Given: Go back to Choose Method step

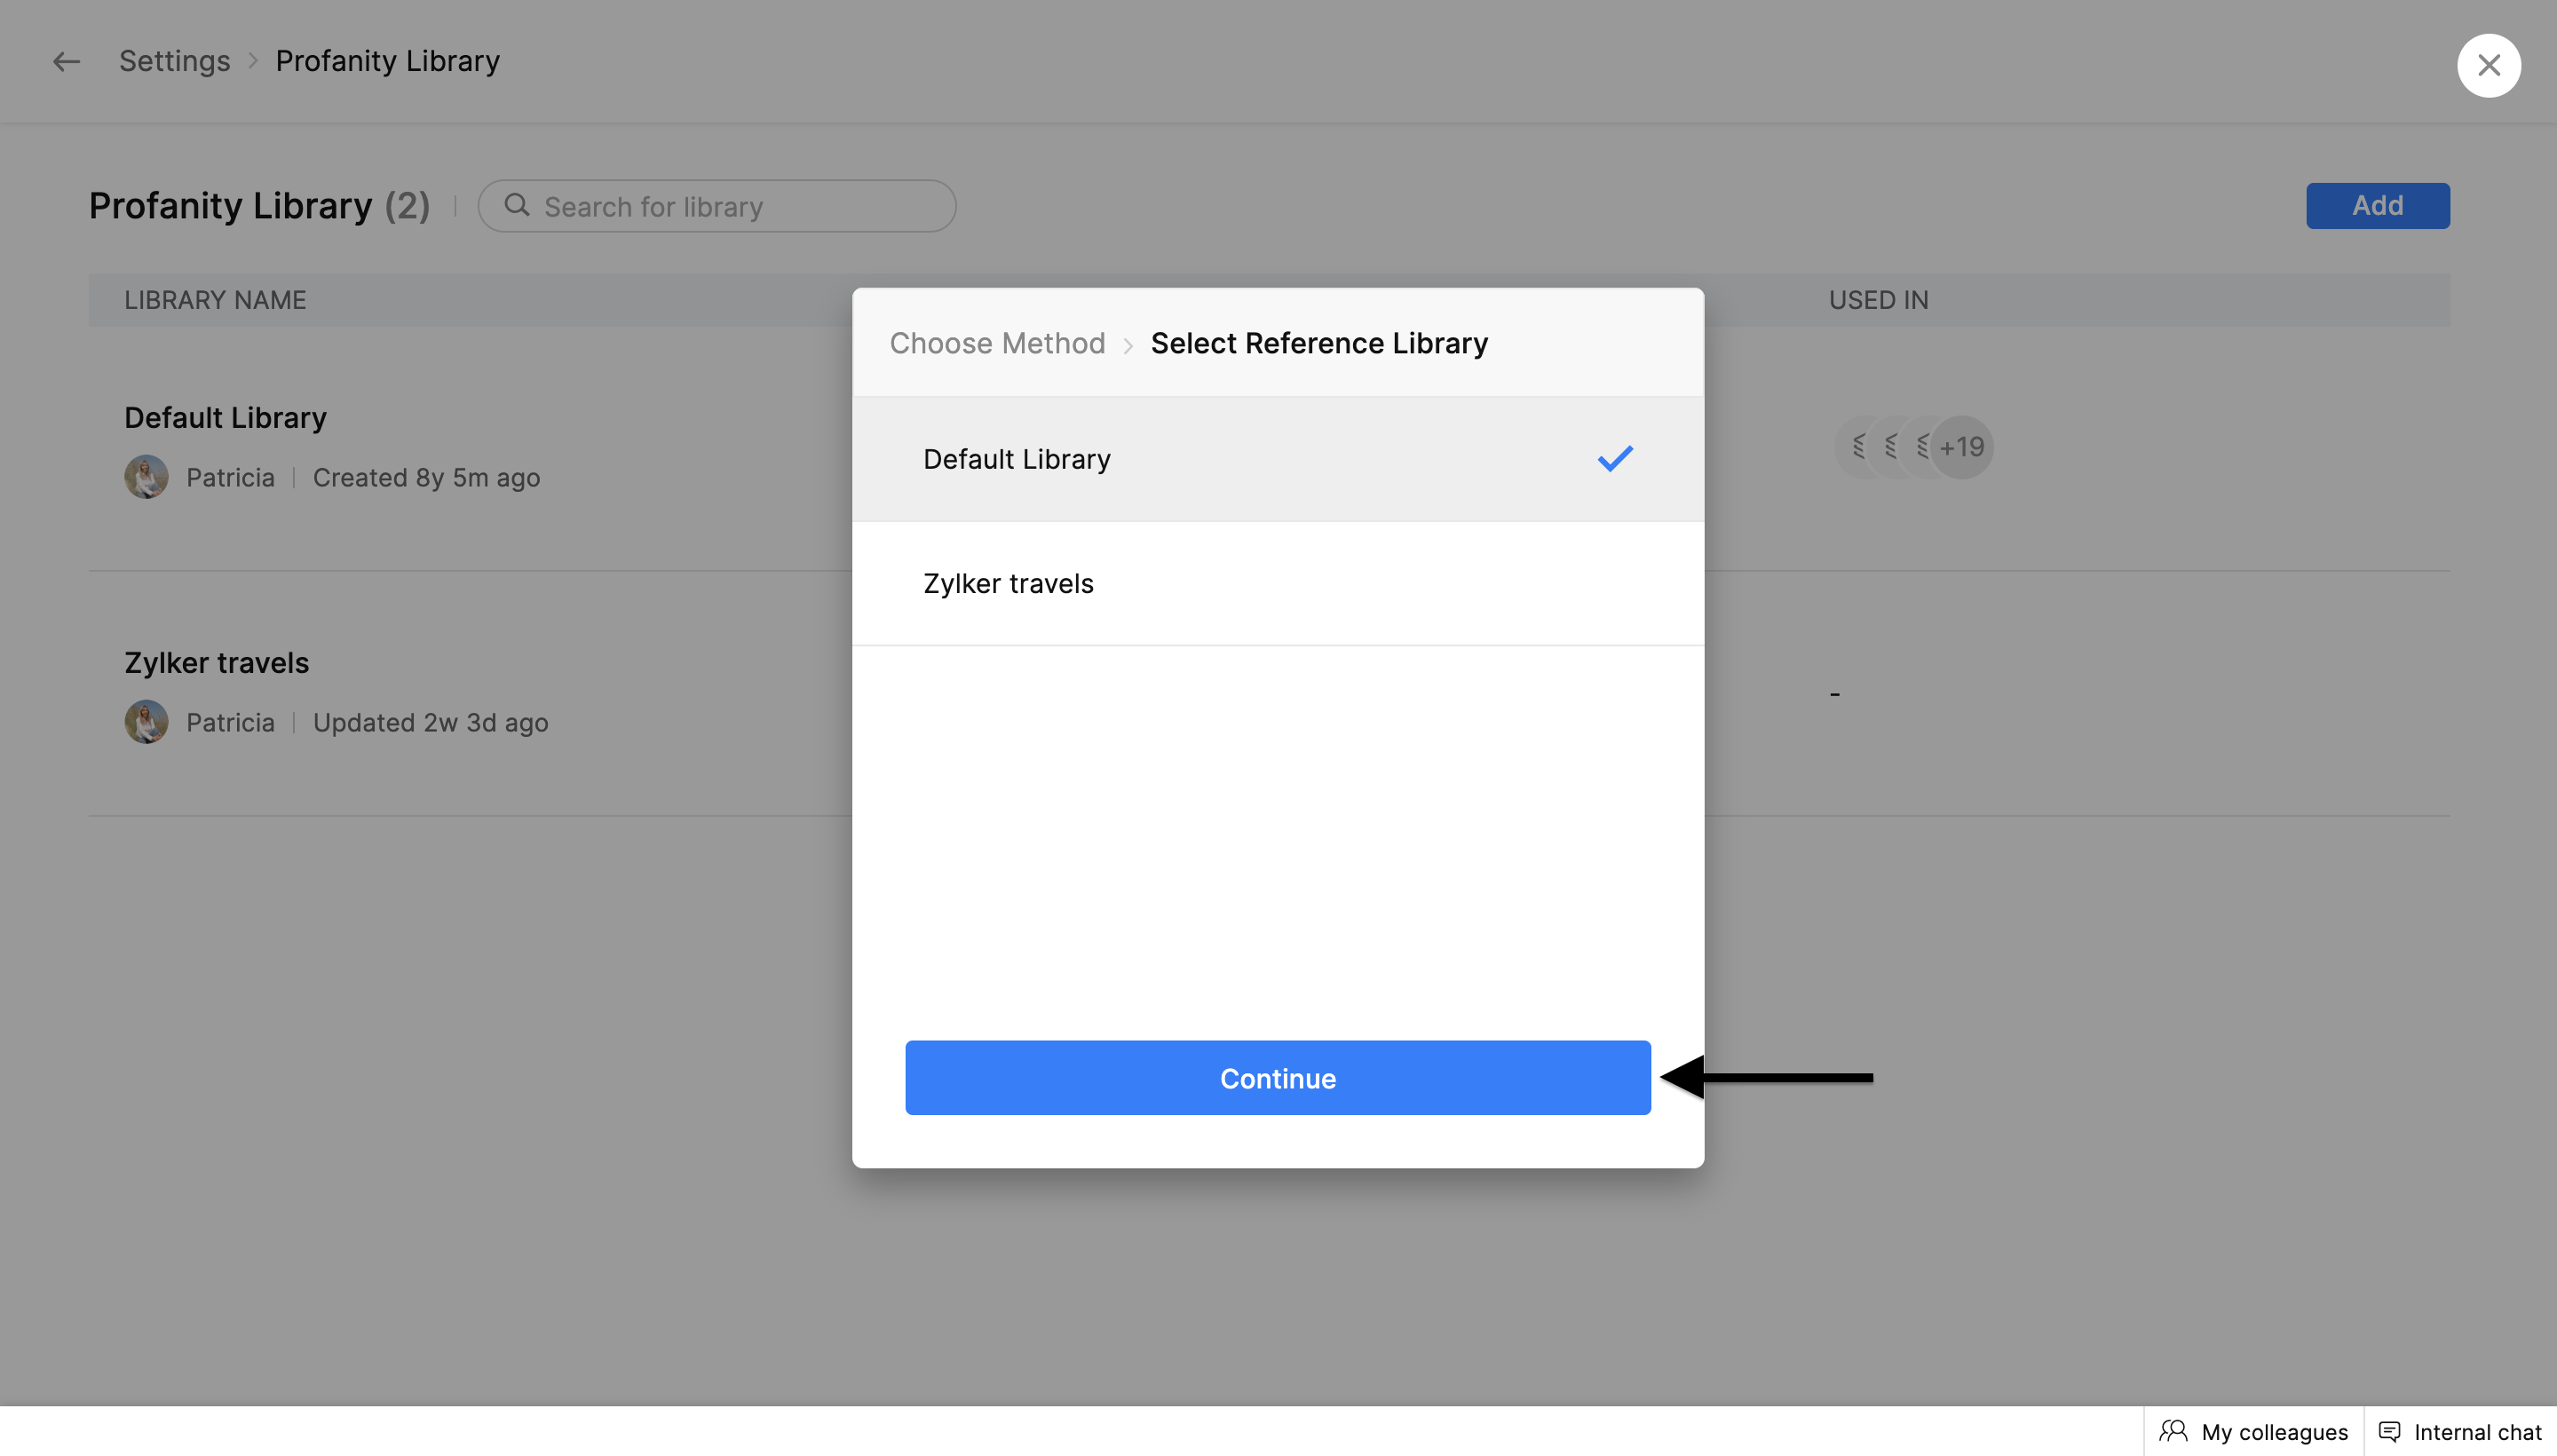Looking at the screenshot, I should (997, 343).
